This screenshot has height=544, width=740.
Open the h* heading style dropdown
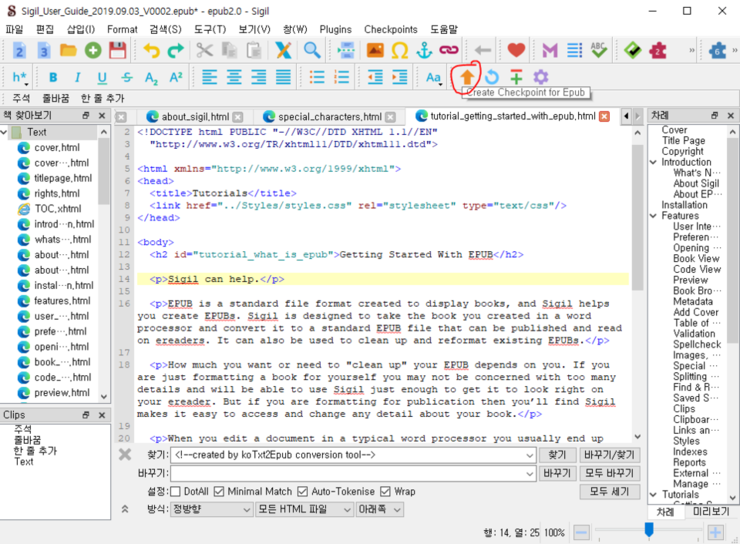20,77
